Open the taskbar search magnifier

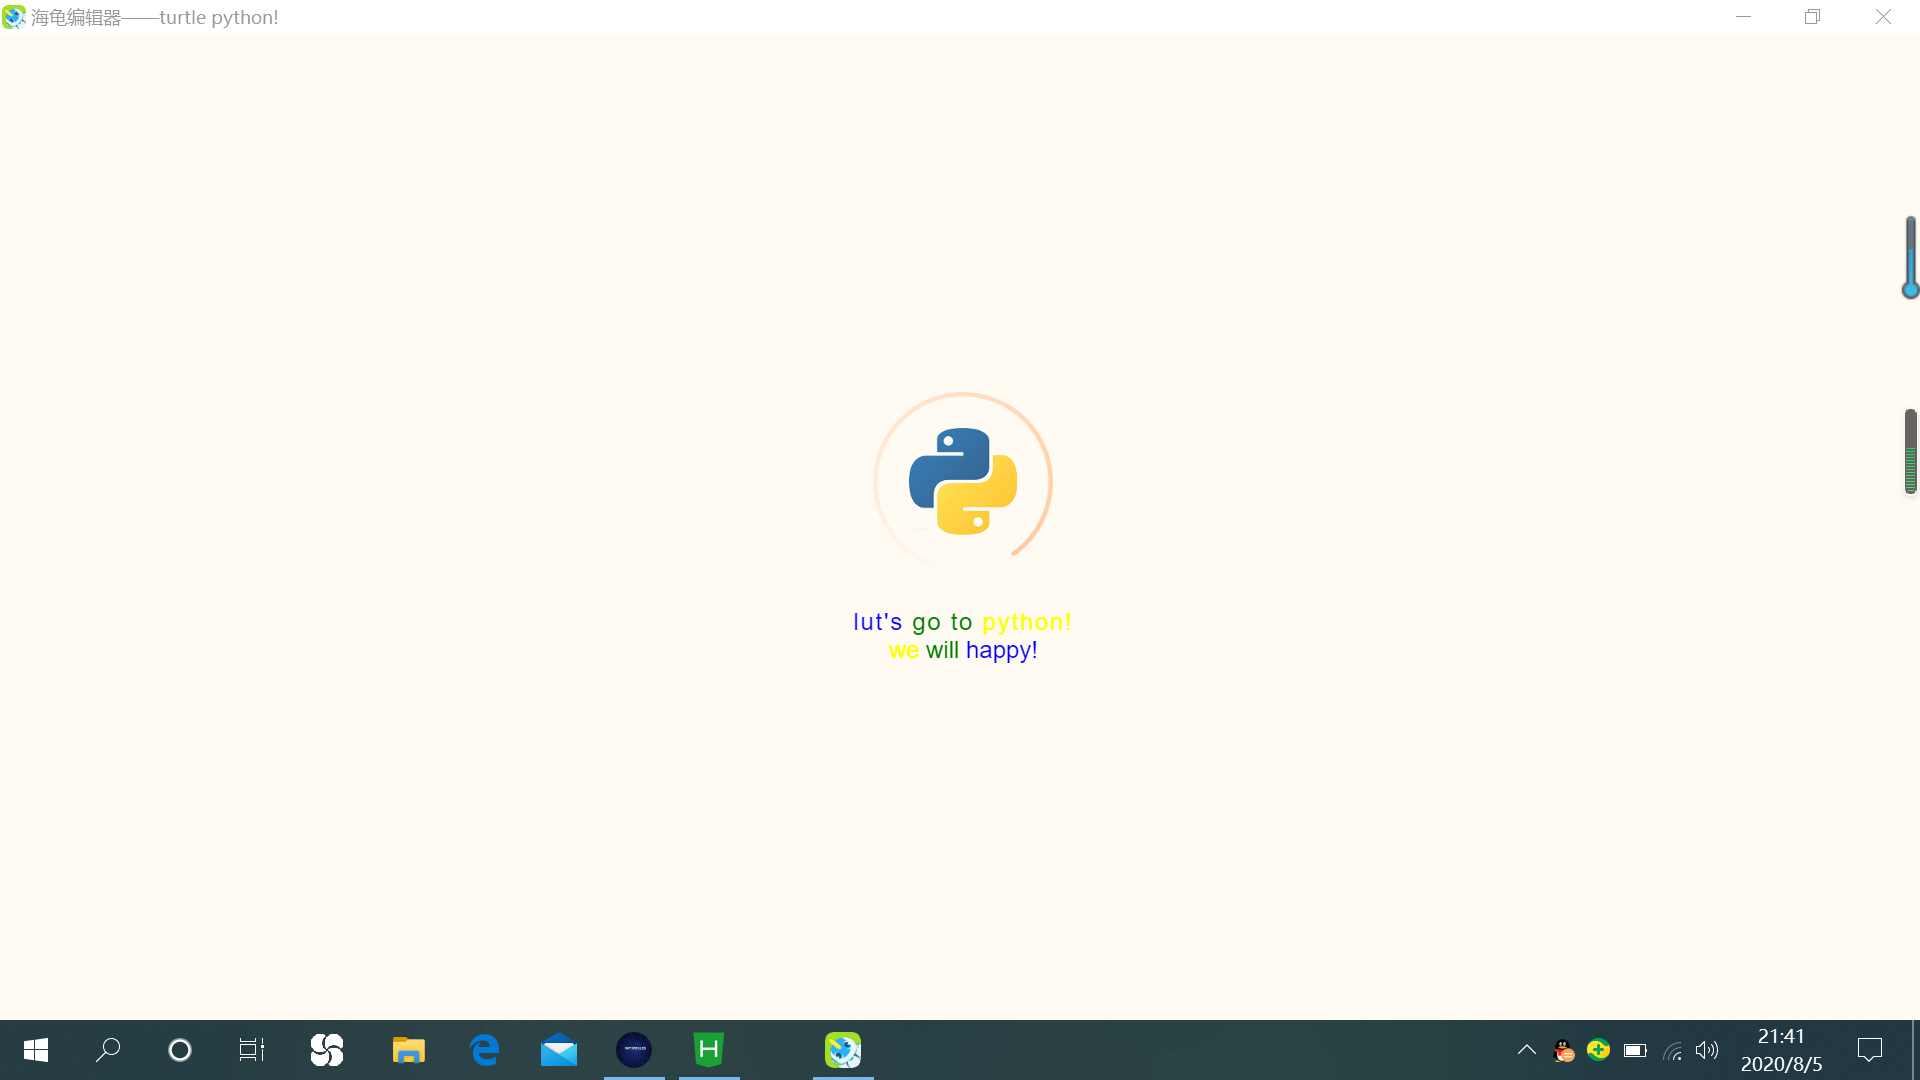[108, 1050]
